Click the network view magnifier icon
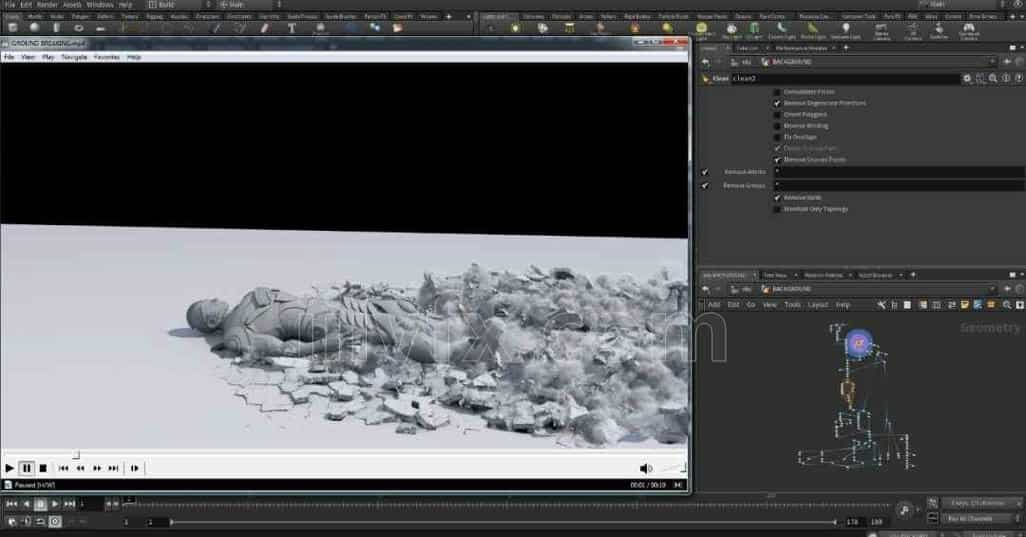1026x537 pixels. pyautogui.click(x=1006, y=305)
